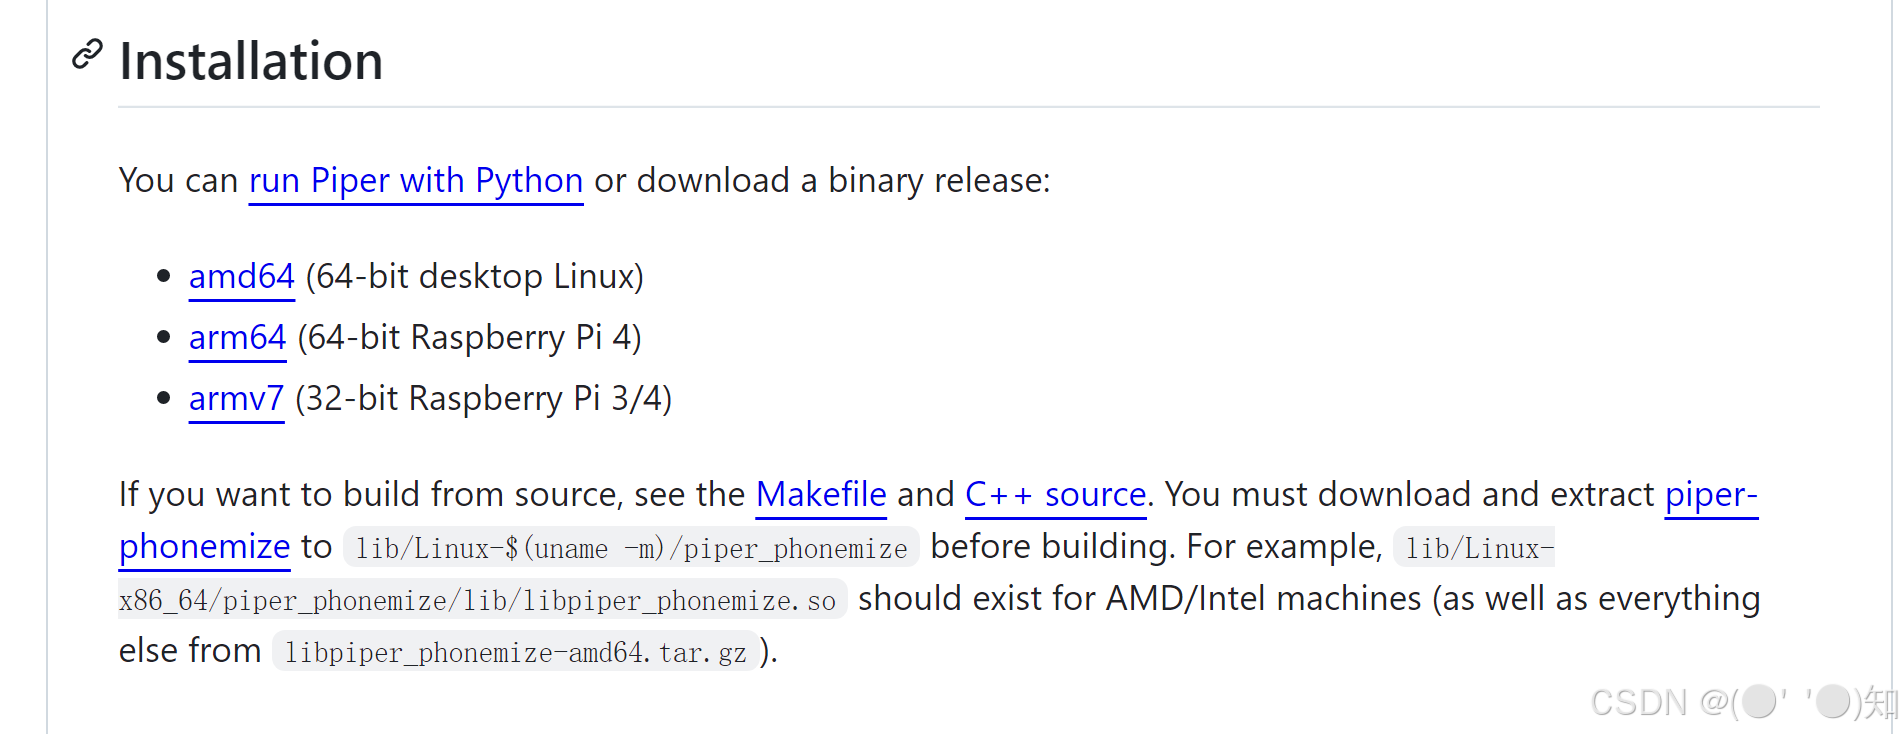Image resolution: width=1904 pixels, height=734 pixels.
Task: Follow the C++ source link
Action: tap(1055, 495)
